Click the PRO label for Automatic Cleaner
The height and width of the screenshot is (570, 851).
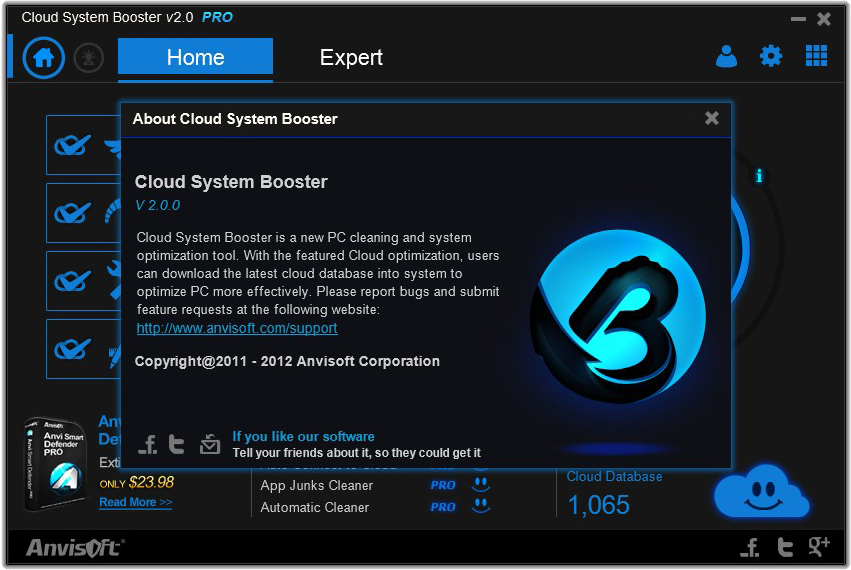(x=443, y=507)
